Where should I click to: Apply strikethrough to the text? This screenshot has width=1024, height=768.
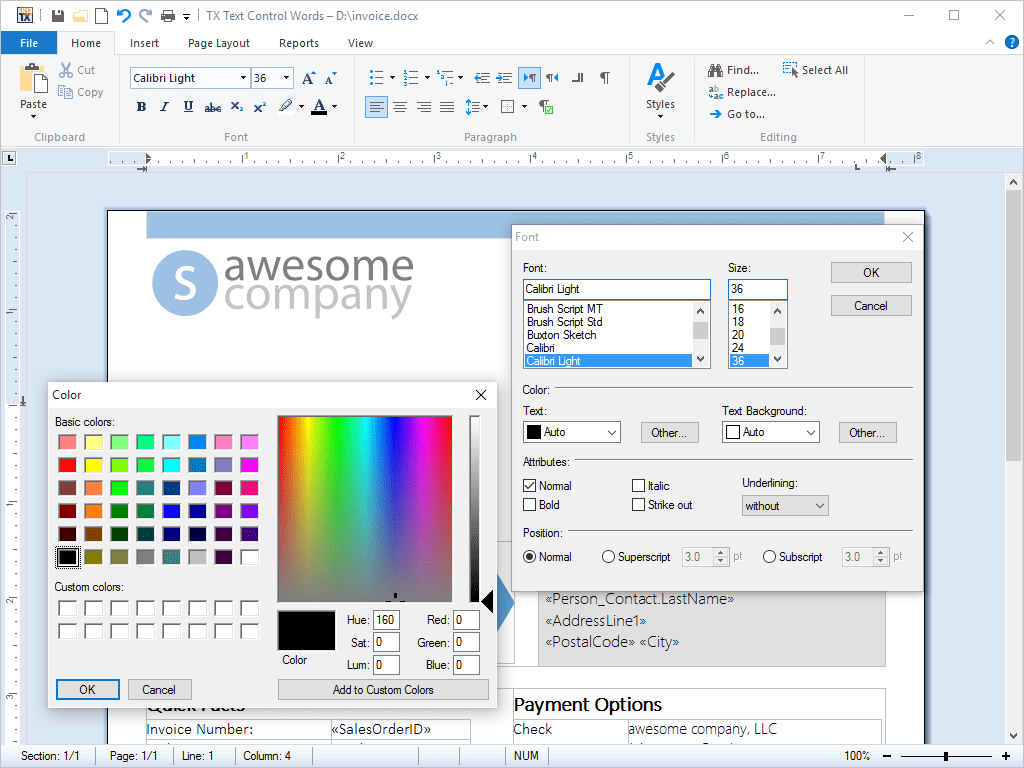212,106
